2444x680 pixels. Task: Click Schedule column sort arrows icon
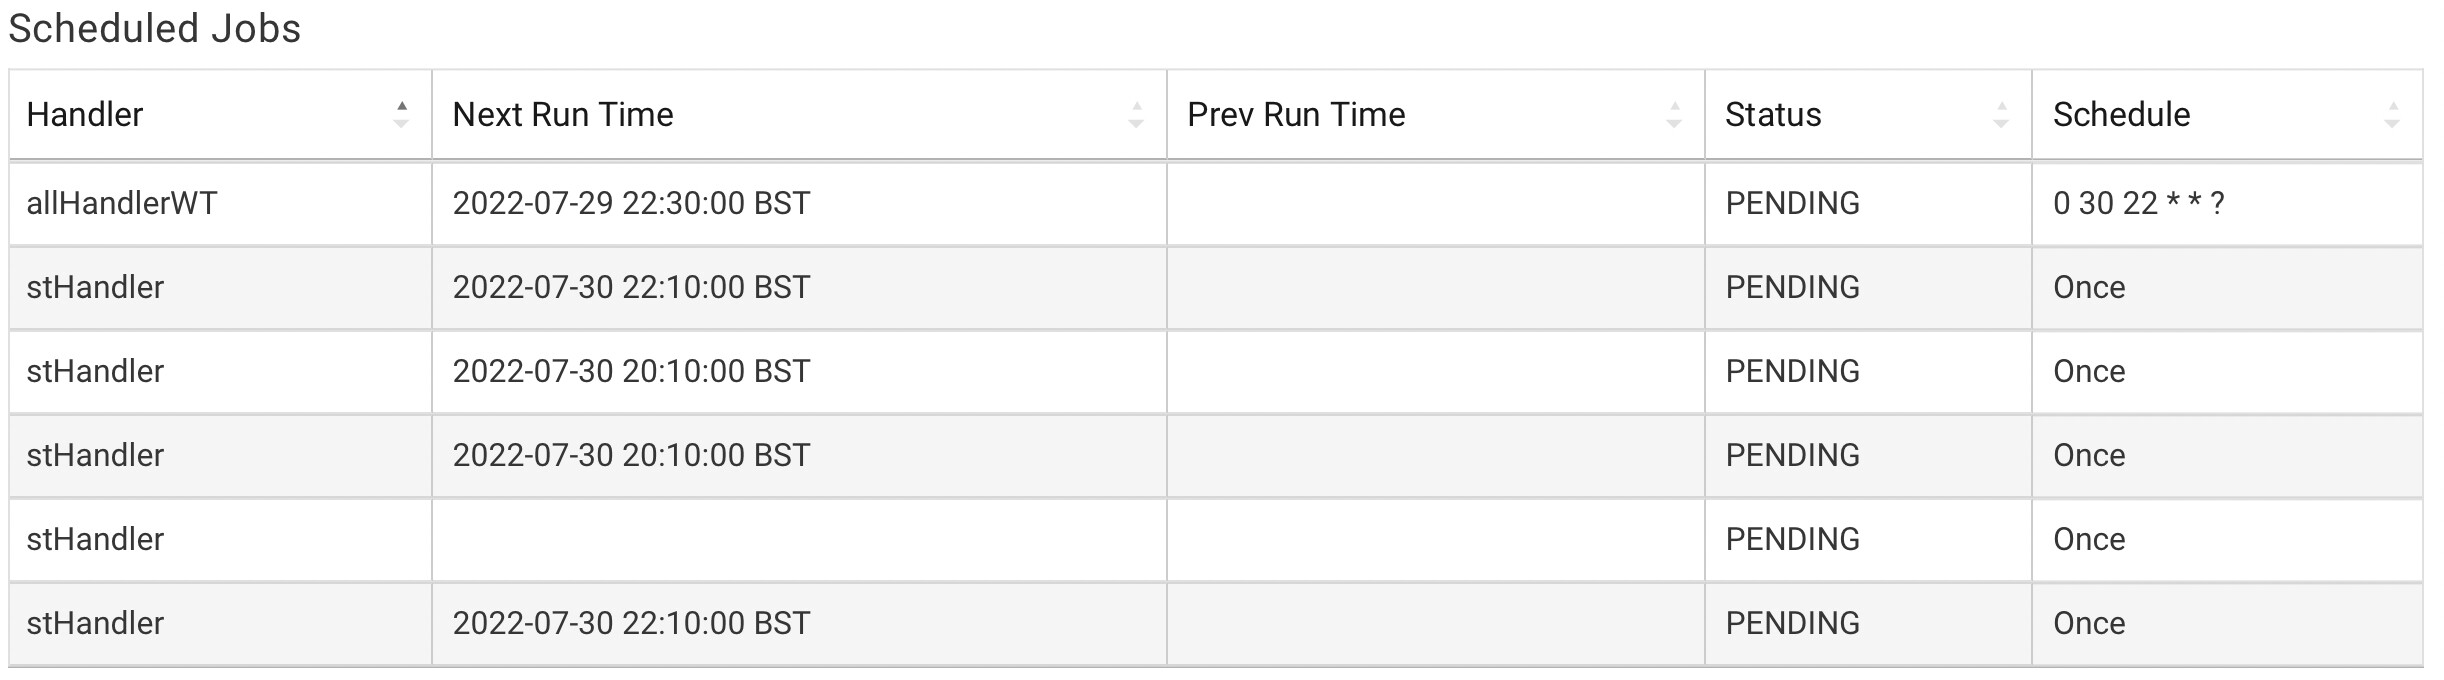(2391, 114)
